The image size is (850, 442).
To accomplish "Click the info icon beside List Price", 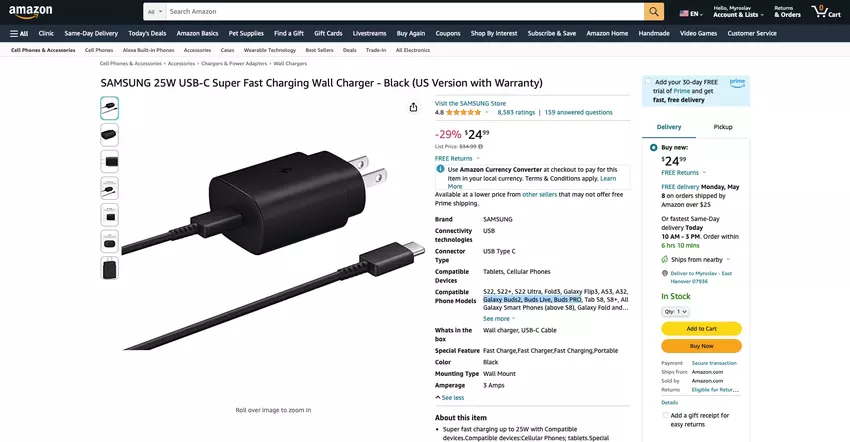I will click(x=480, y=146).
